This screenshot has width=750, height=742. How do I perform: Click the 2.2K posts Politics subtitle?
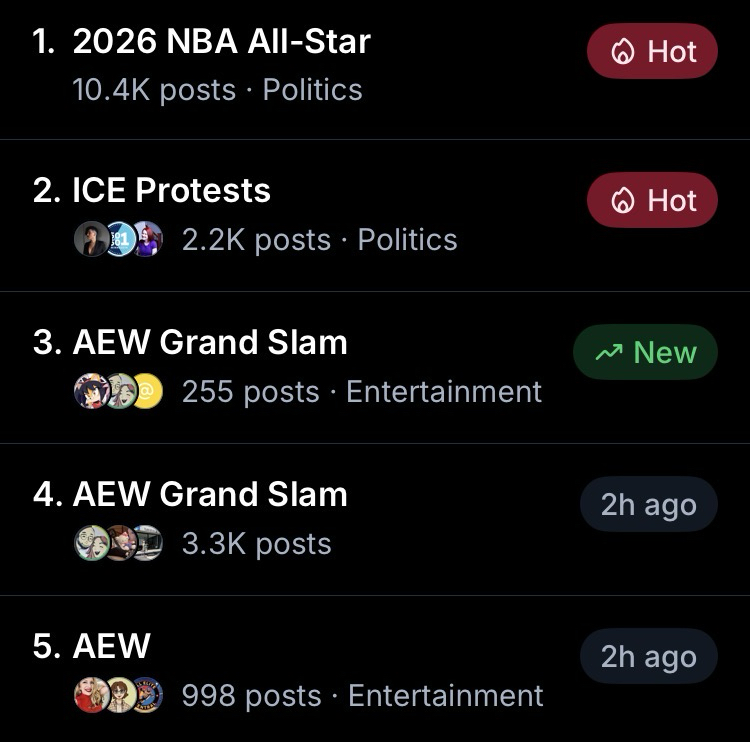coord(319,240)
